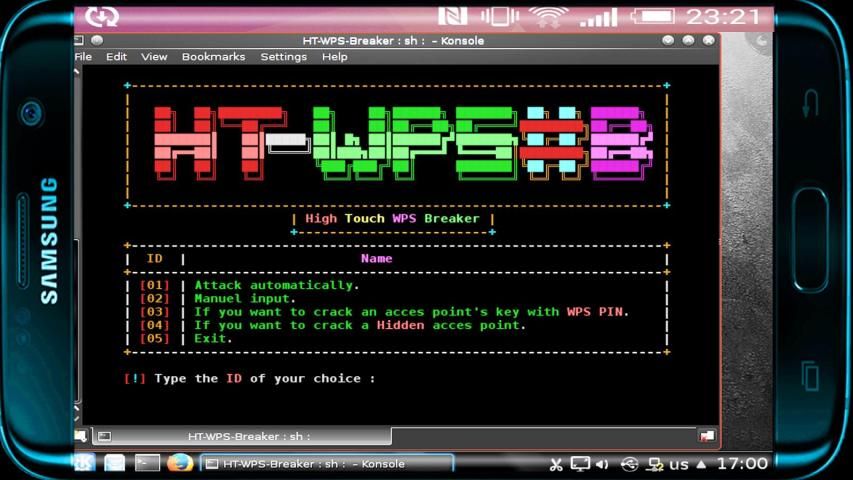
Task: Click the 17:00 taskbar clock
Action: [x=742, y=464]
